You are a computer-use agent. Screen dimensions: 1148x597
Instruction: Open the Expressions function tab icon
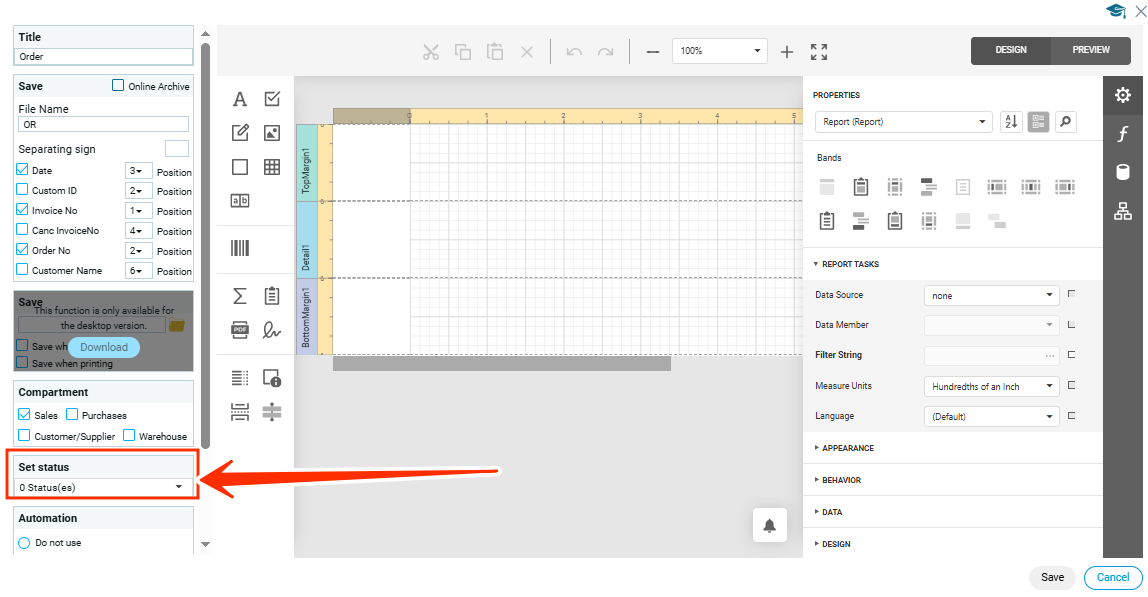(1123, 134)
